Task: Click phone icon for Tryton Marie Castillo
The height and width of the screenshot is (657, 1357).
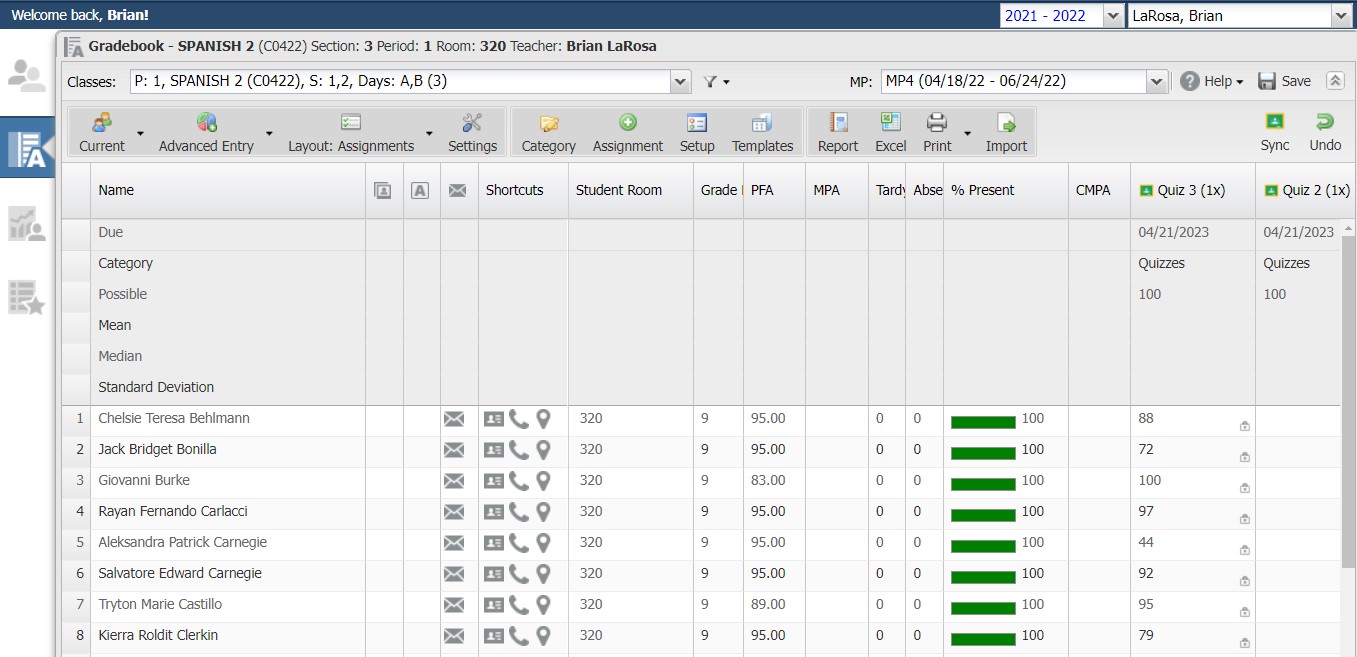Action: pyautogui.click(x=519, y=605)
